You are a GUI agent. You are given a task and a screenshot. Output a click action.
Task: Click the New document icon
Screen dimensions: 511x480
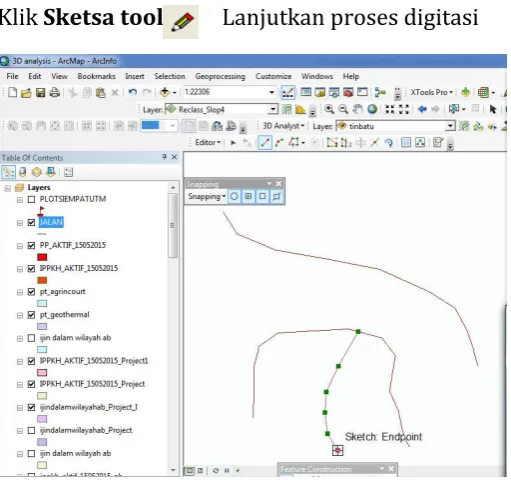tap(12, 92)
